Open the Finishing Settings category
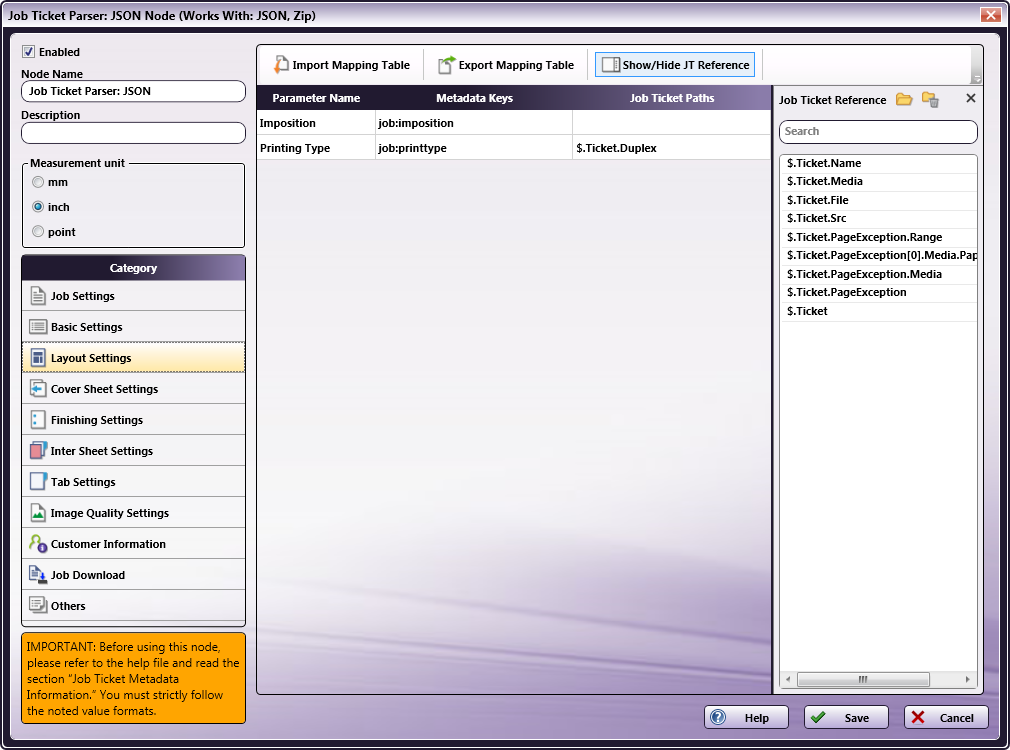Screen dimensions: 1010x750 (133, 419)
